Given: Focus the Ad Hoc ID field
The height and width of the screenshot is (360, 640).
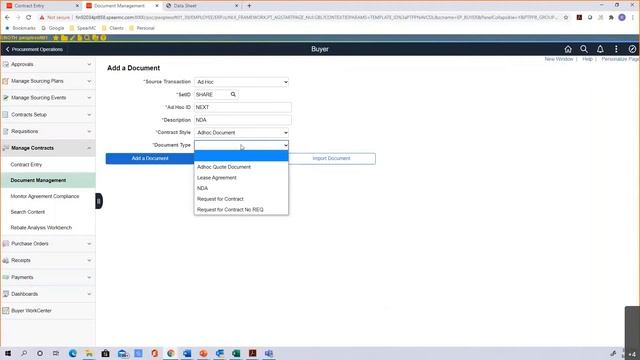Looking at the screenshot, I should tap(242, 107).
